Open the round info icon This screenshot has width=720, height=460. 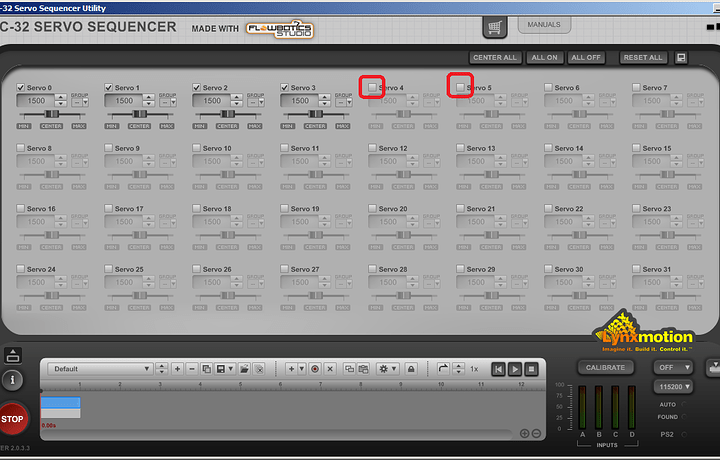12,380
